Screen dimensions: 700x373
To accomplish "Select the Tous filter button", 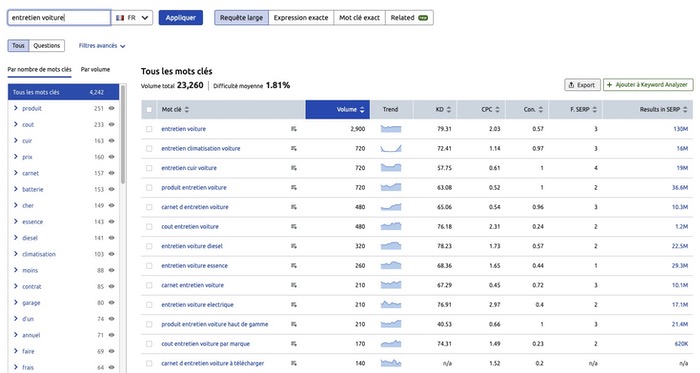I will tap(18, 46).
